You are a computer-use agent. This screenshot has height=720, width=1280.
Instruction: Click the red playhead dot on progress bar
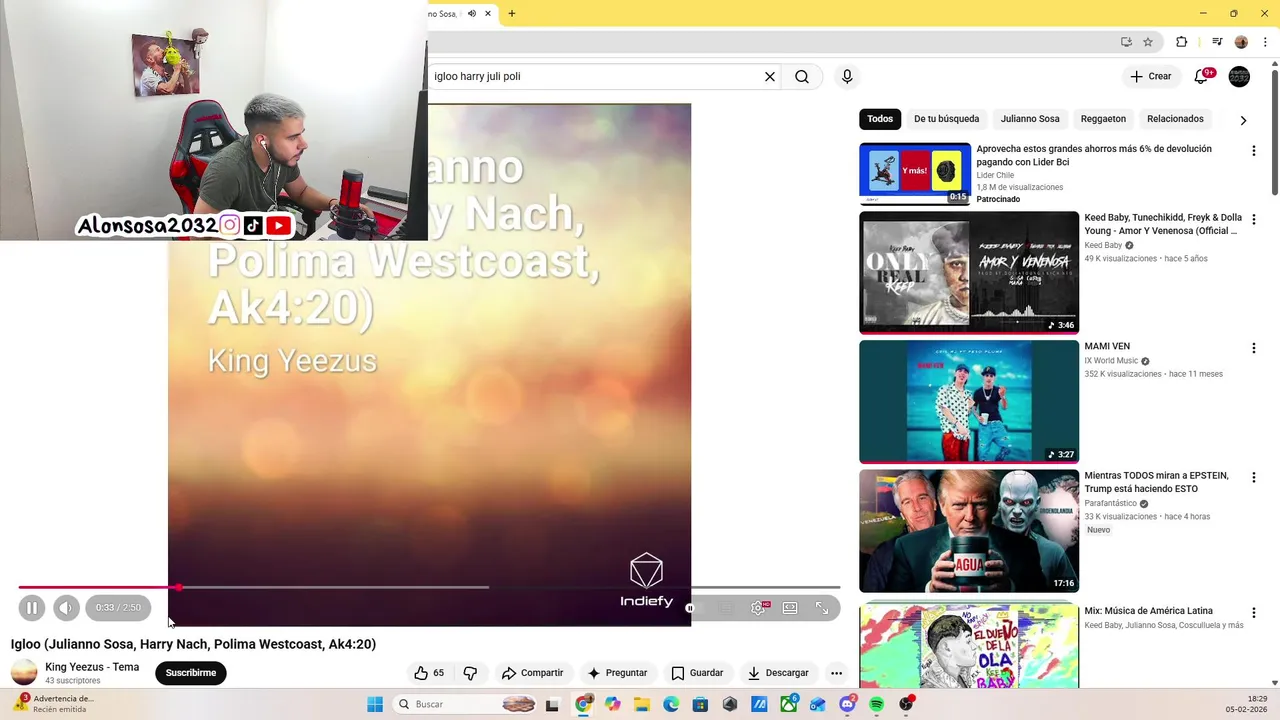[179, 587]
